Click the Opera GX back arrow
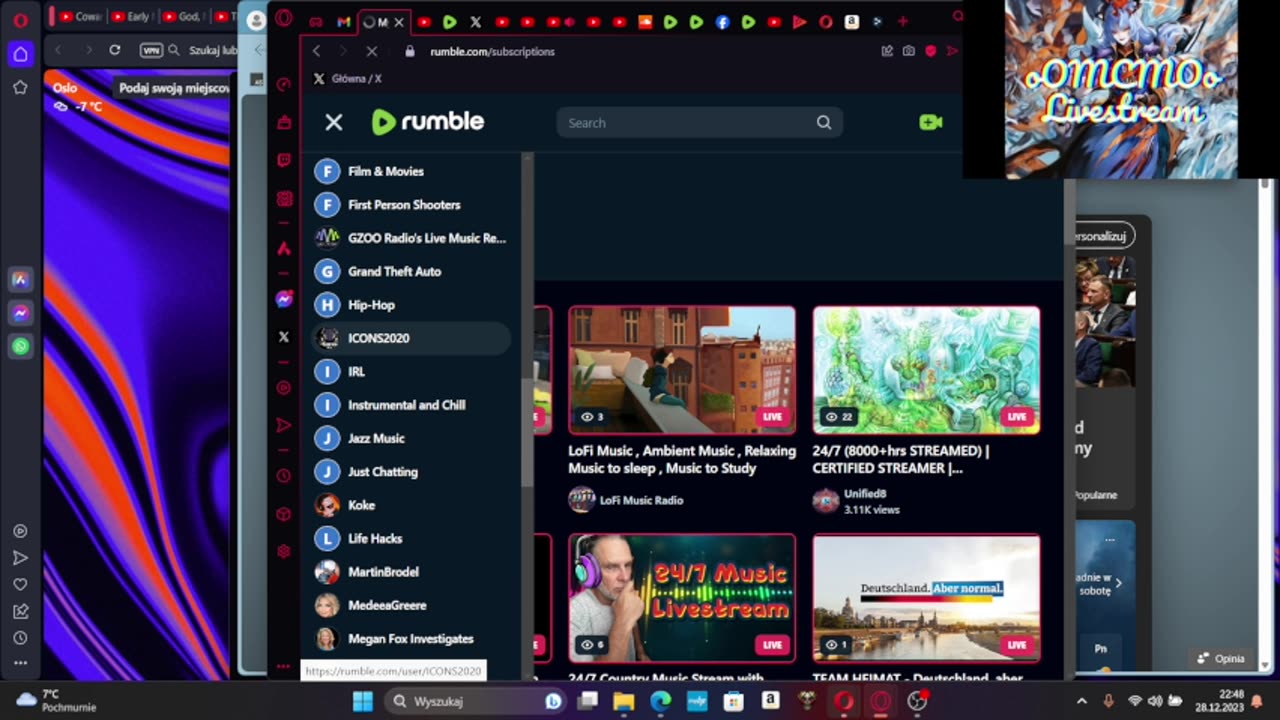1280x720 pixels. tap(316, 51)
